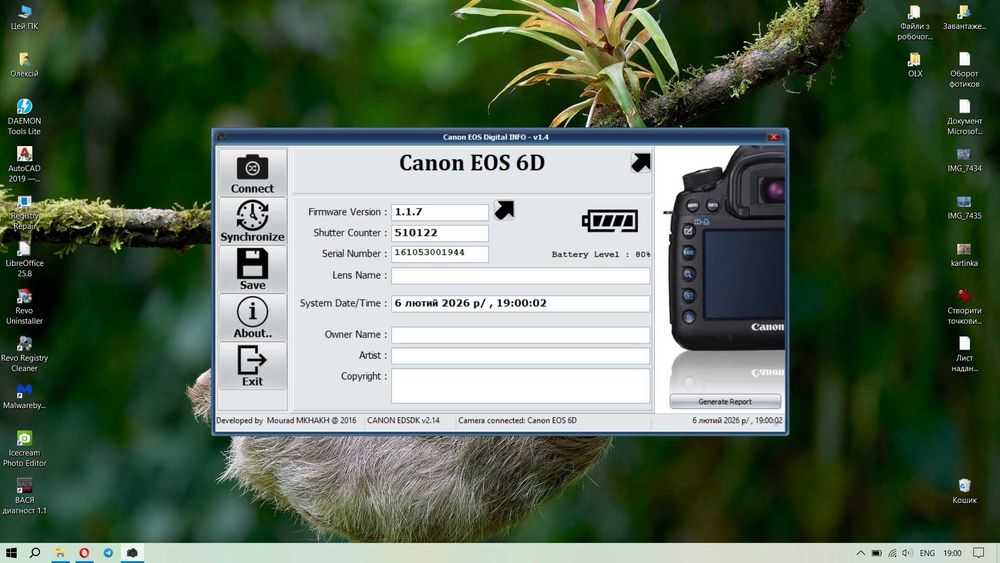
Task: Expand the hidden system tray icons
Action: click(860, 553)
